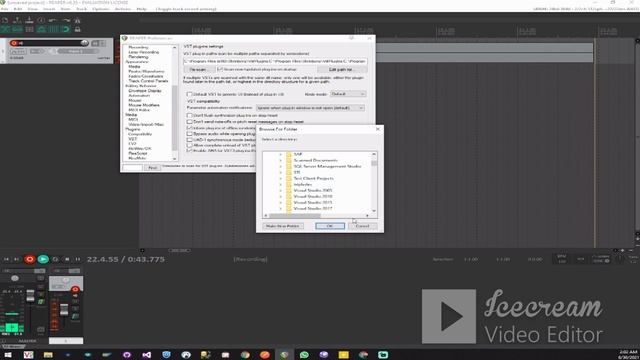Screen dimensions: 640x360
Task: Open File Explorer from the taskbar
Action: [48, 355]
